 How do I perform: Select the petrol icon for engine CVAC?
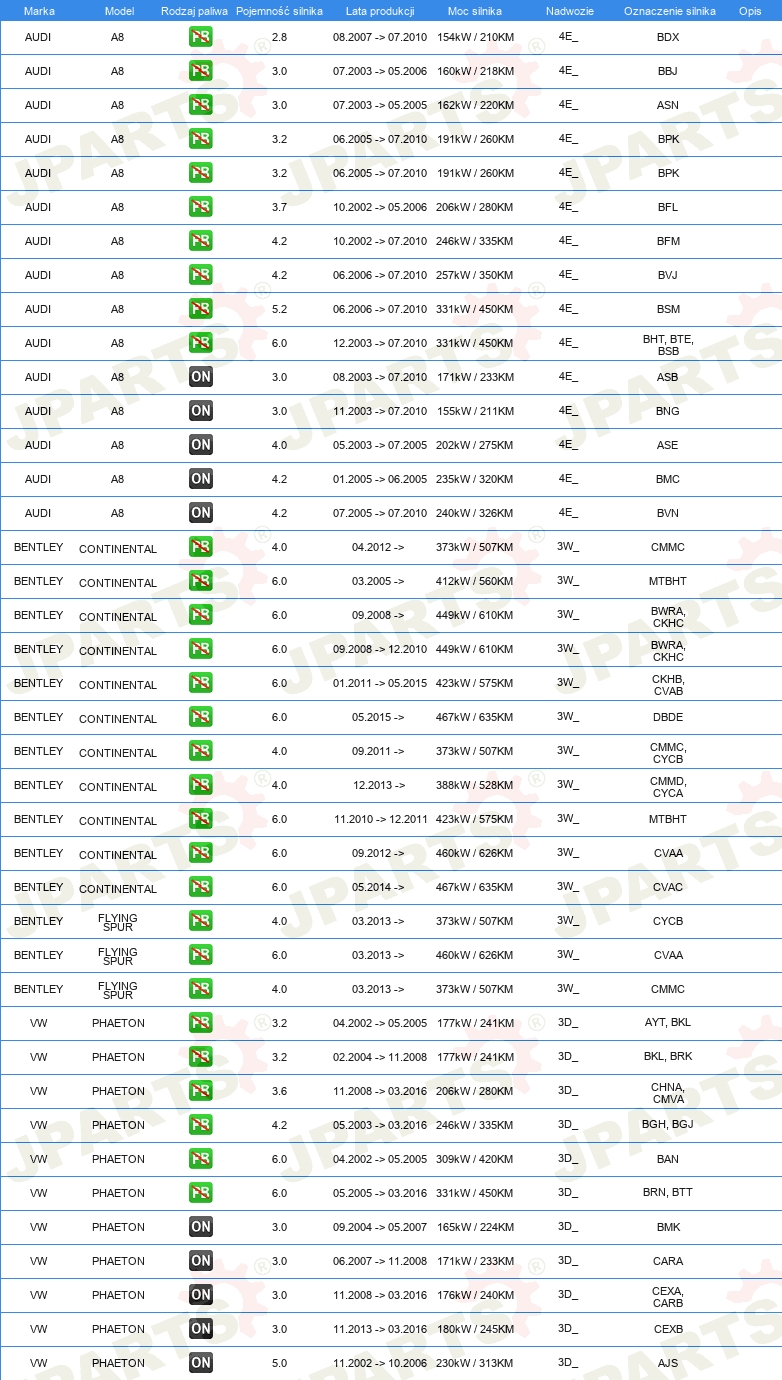coord(201,887)
